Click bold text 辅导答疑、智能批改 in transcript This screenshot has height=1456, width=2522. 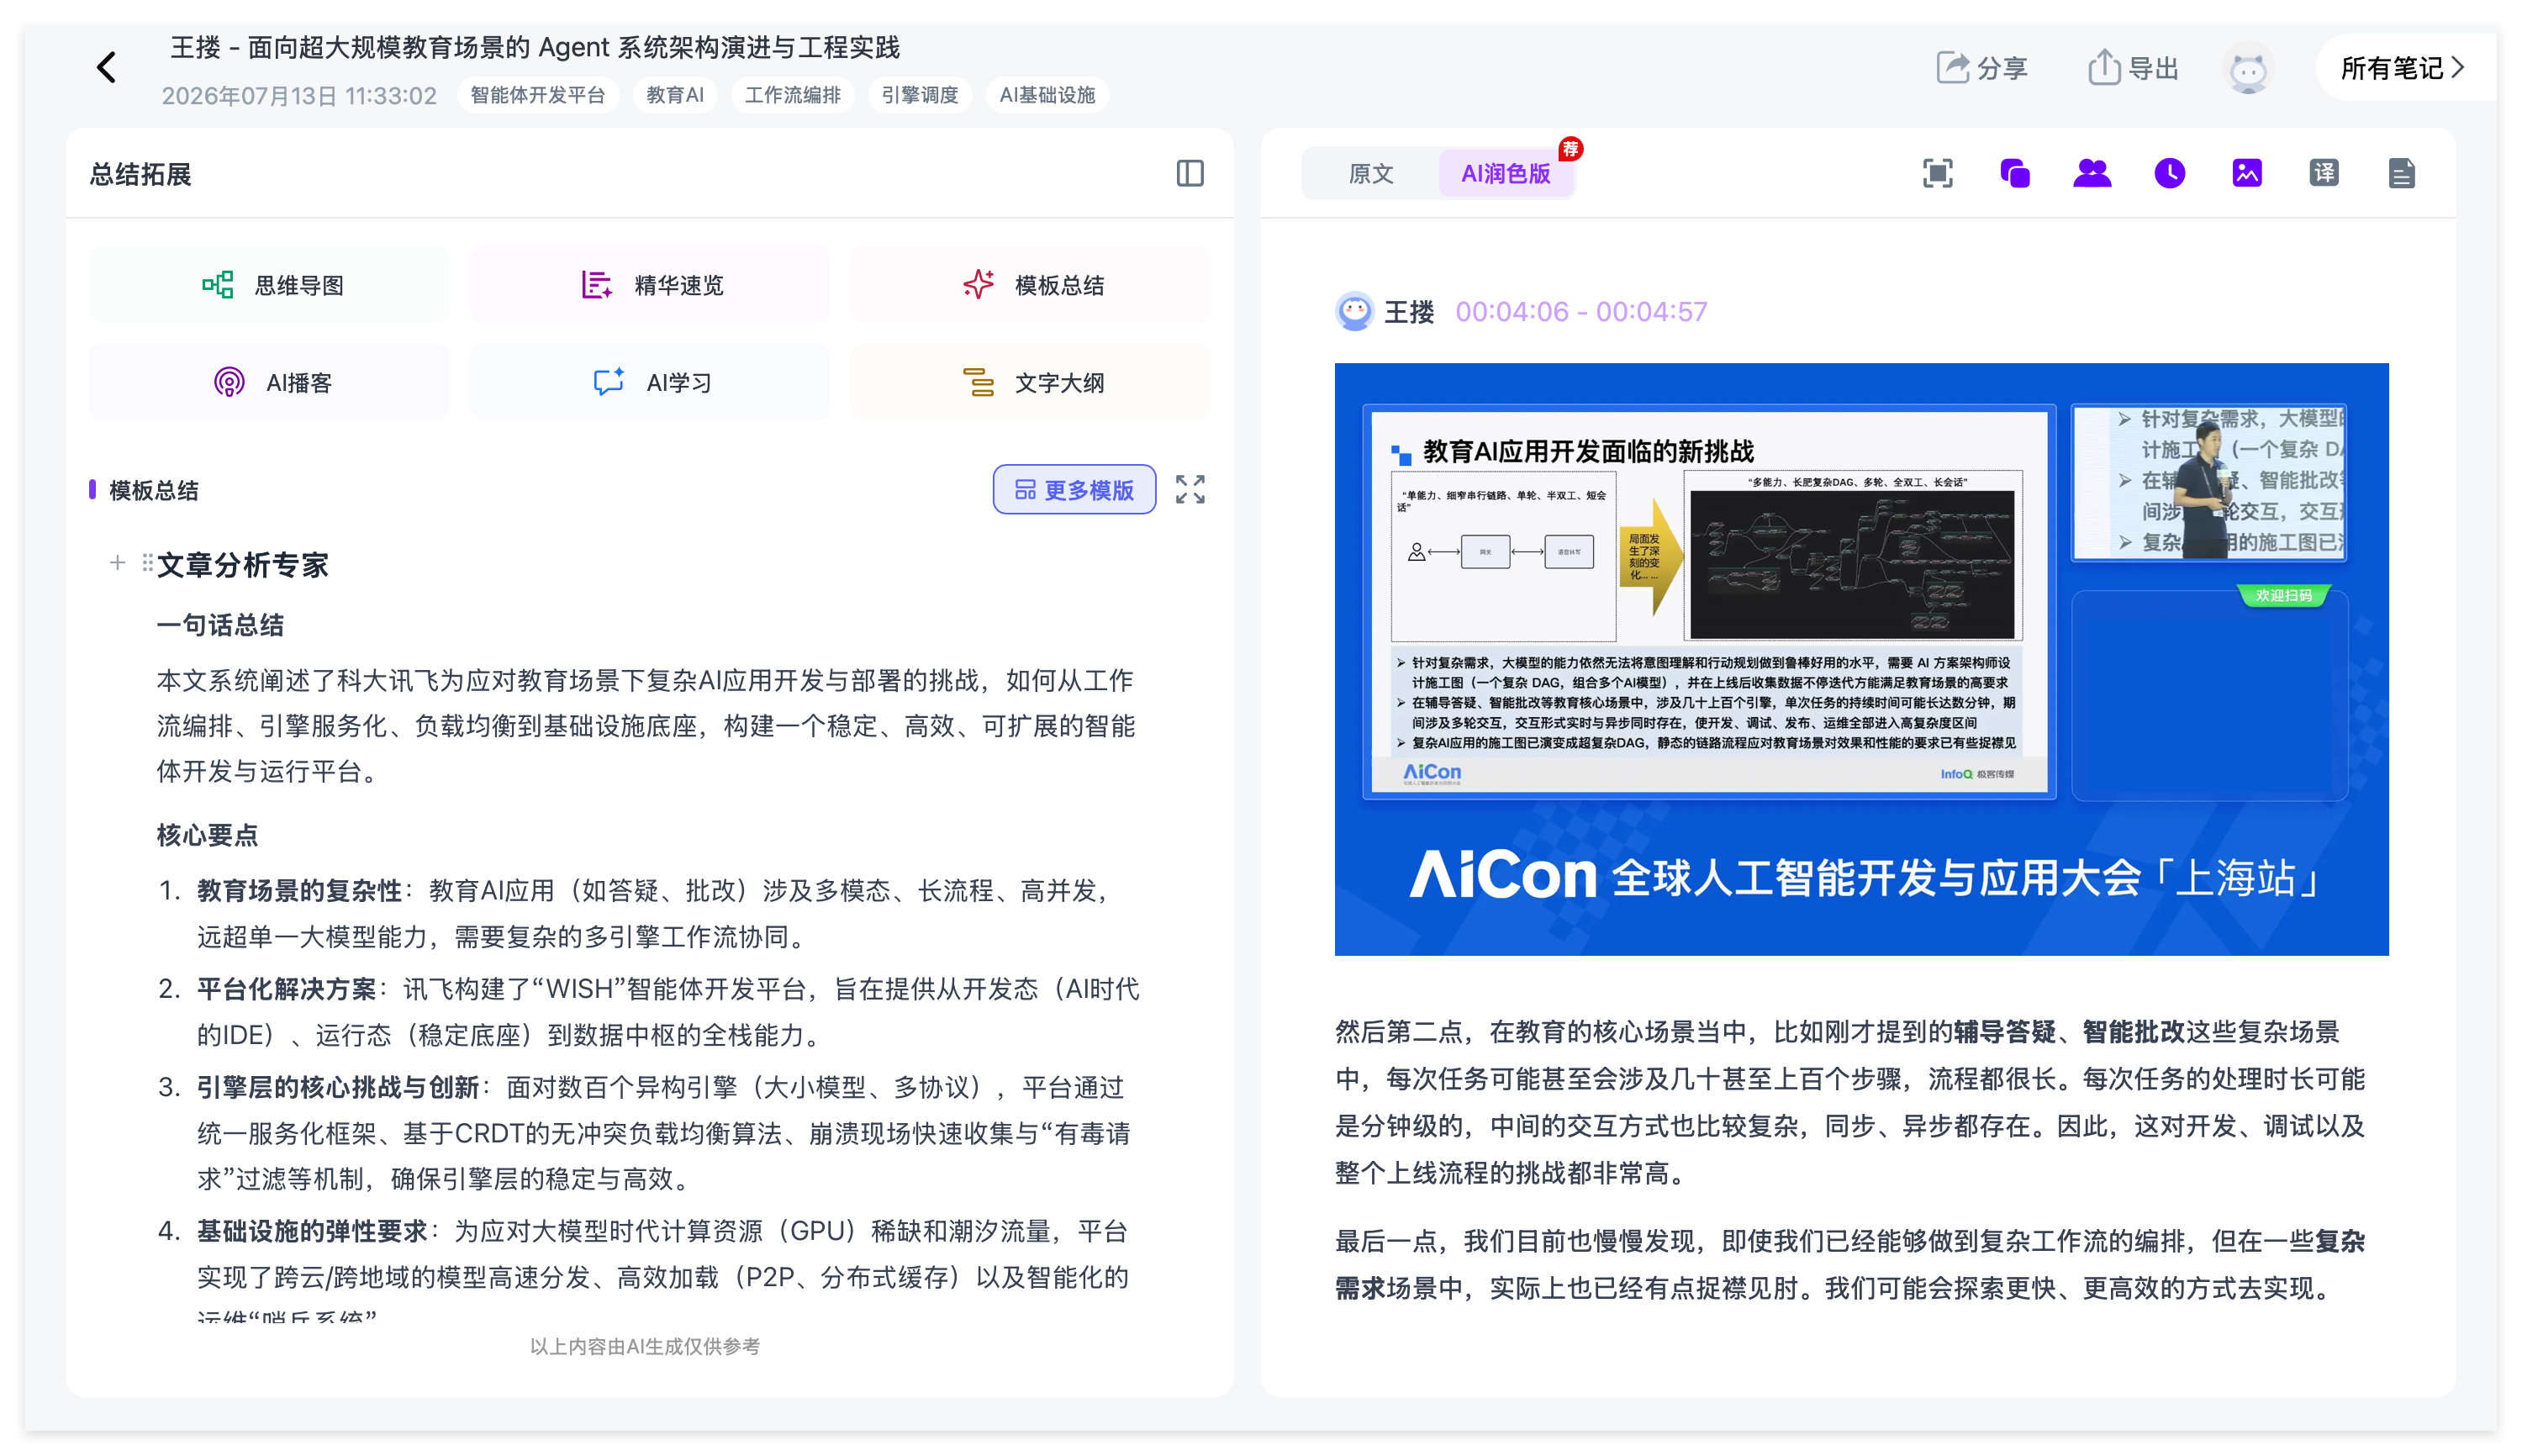coord(2069,1031)
